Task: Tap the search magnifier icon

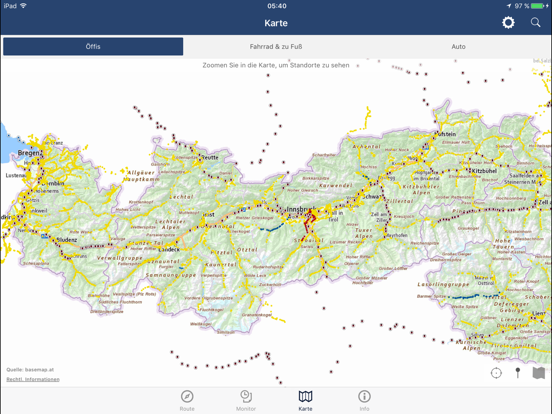Action: 535,23
